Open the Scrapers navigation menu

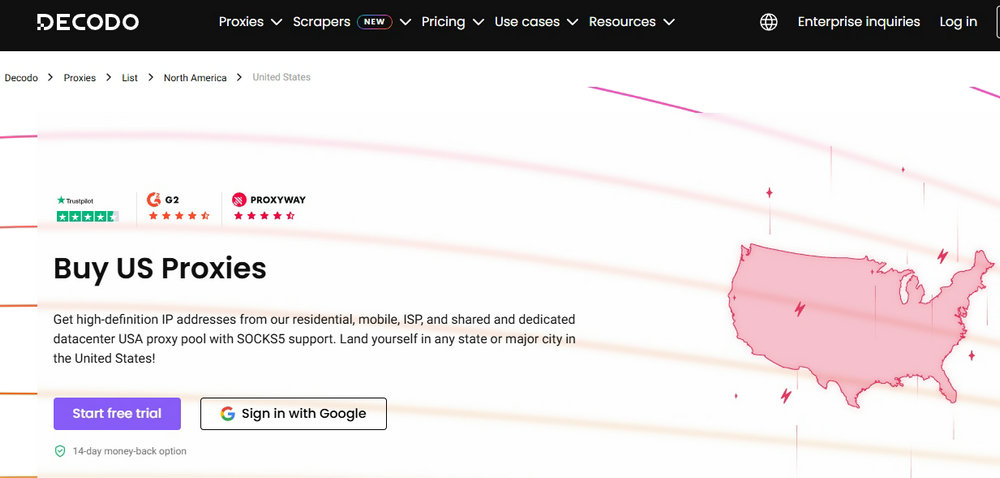321,22
